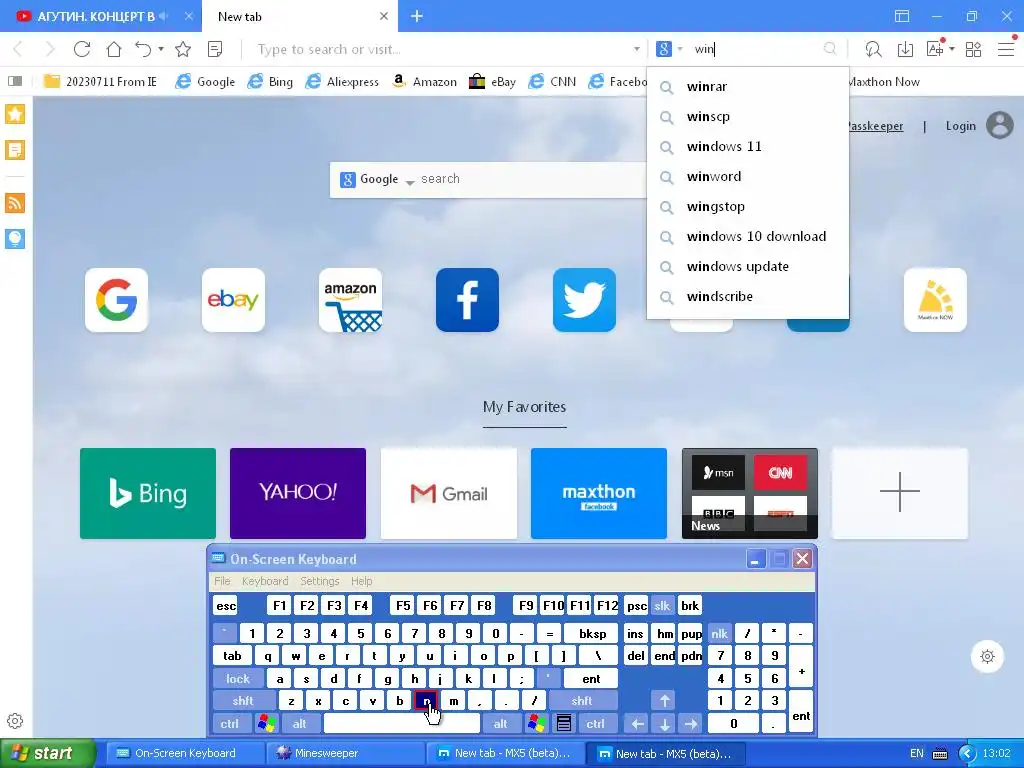Add a new favorite with plus tile
The image size is (1024, 768).
pyautogui.click(x=900, y=494)
